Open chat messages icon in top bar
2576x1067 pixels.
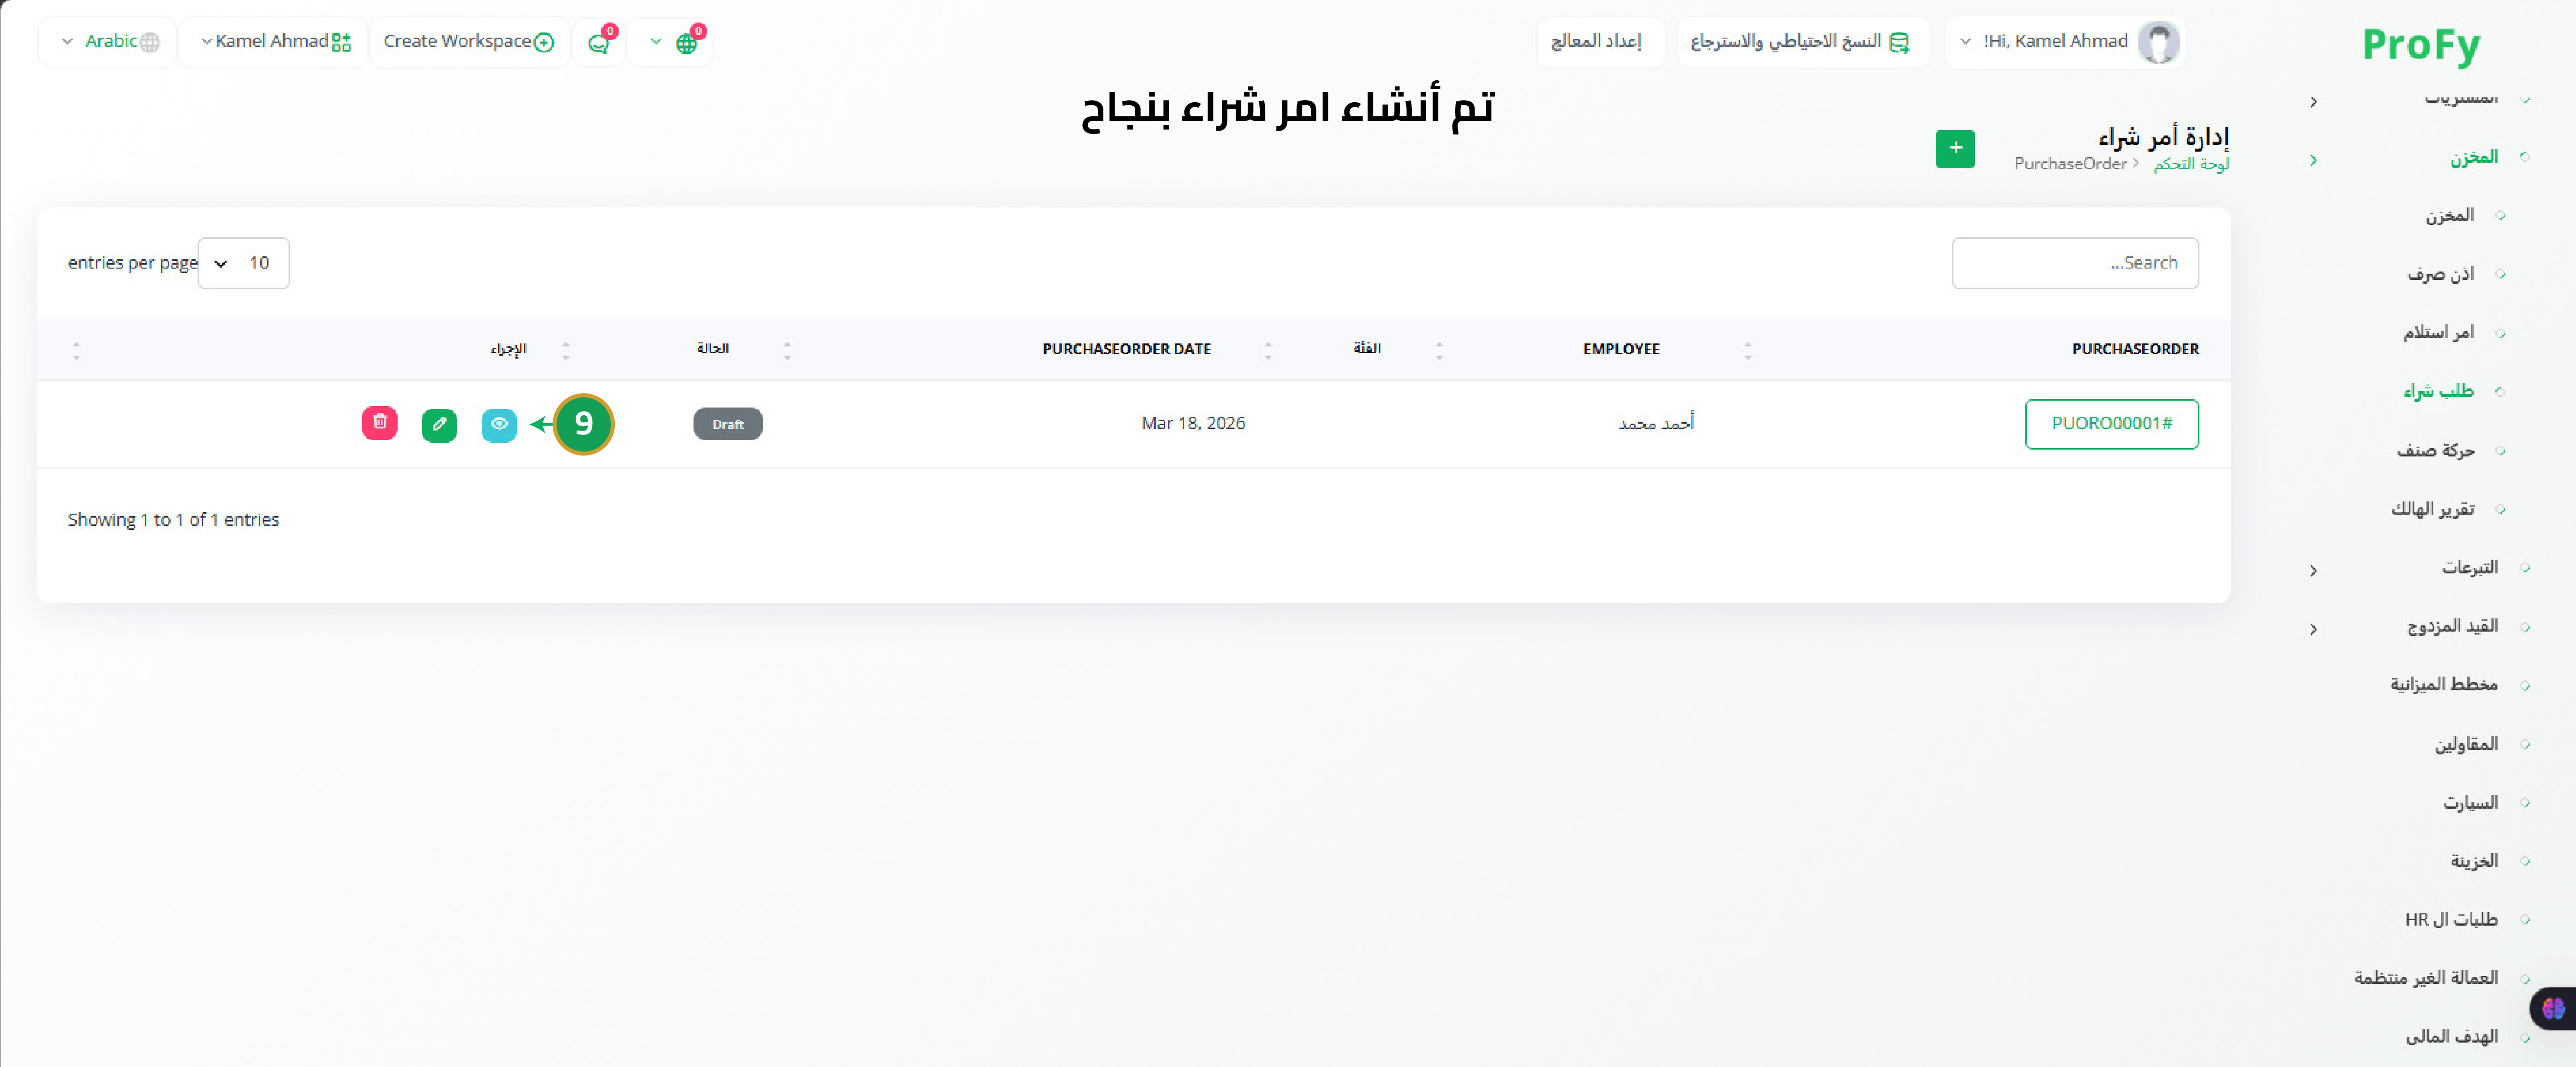(x=600, y=42)
